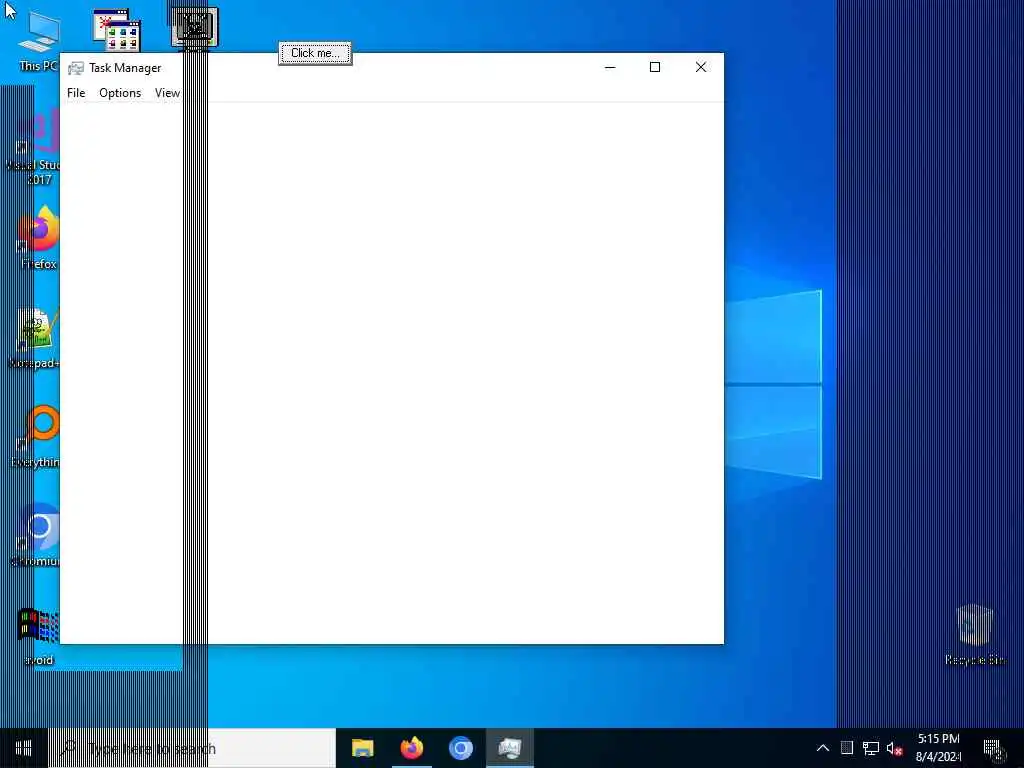Select the This PC desktop icon

[38, 39]
